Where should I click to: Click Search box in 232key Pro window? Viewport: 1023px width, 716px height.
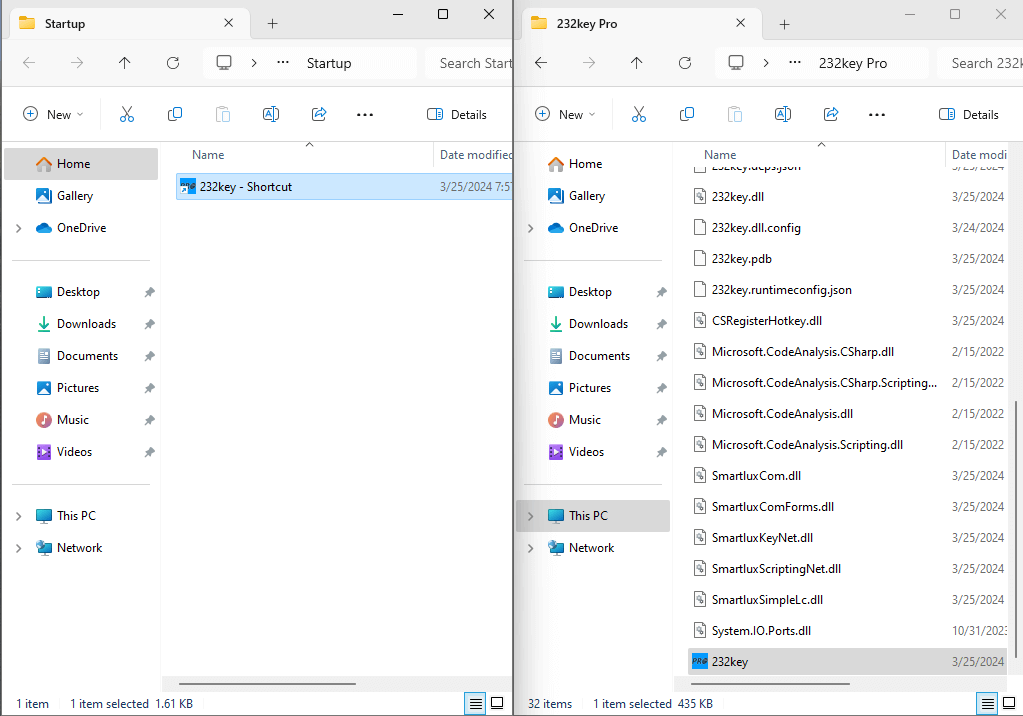pos(980,63)
